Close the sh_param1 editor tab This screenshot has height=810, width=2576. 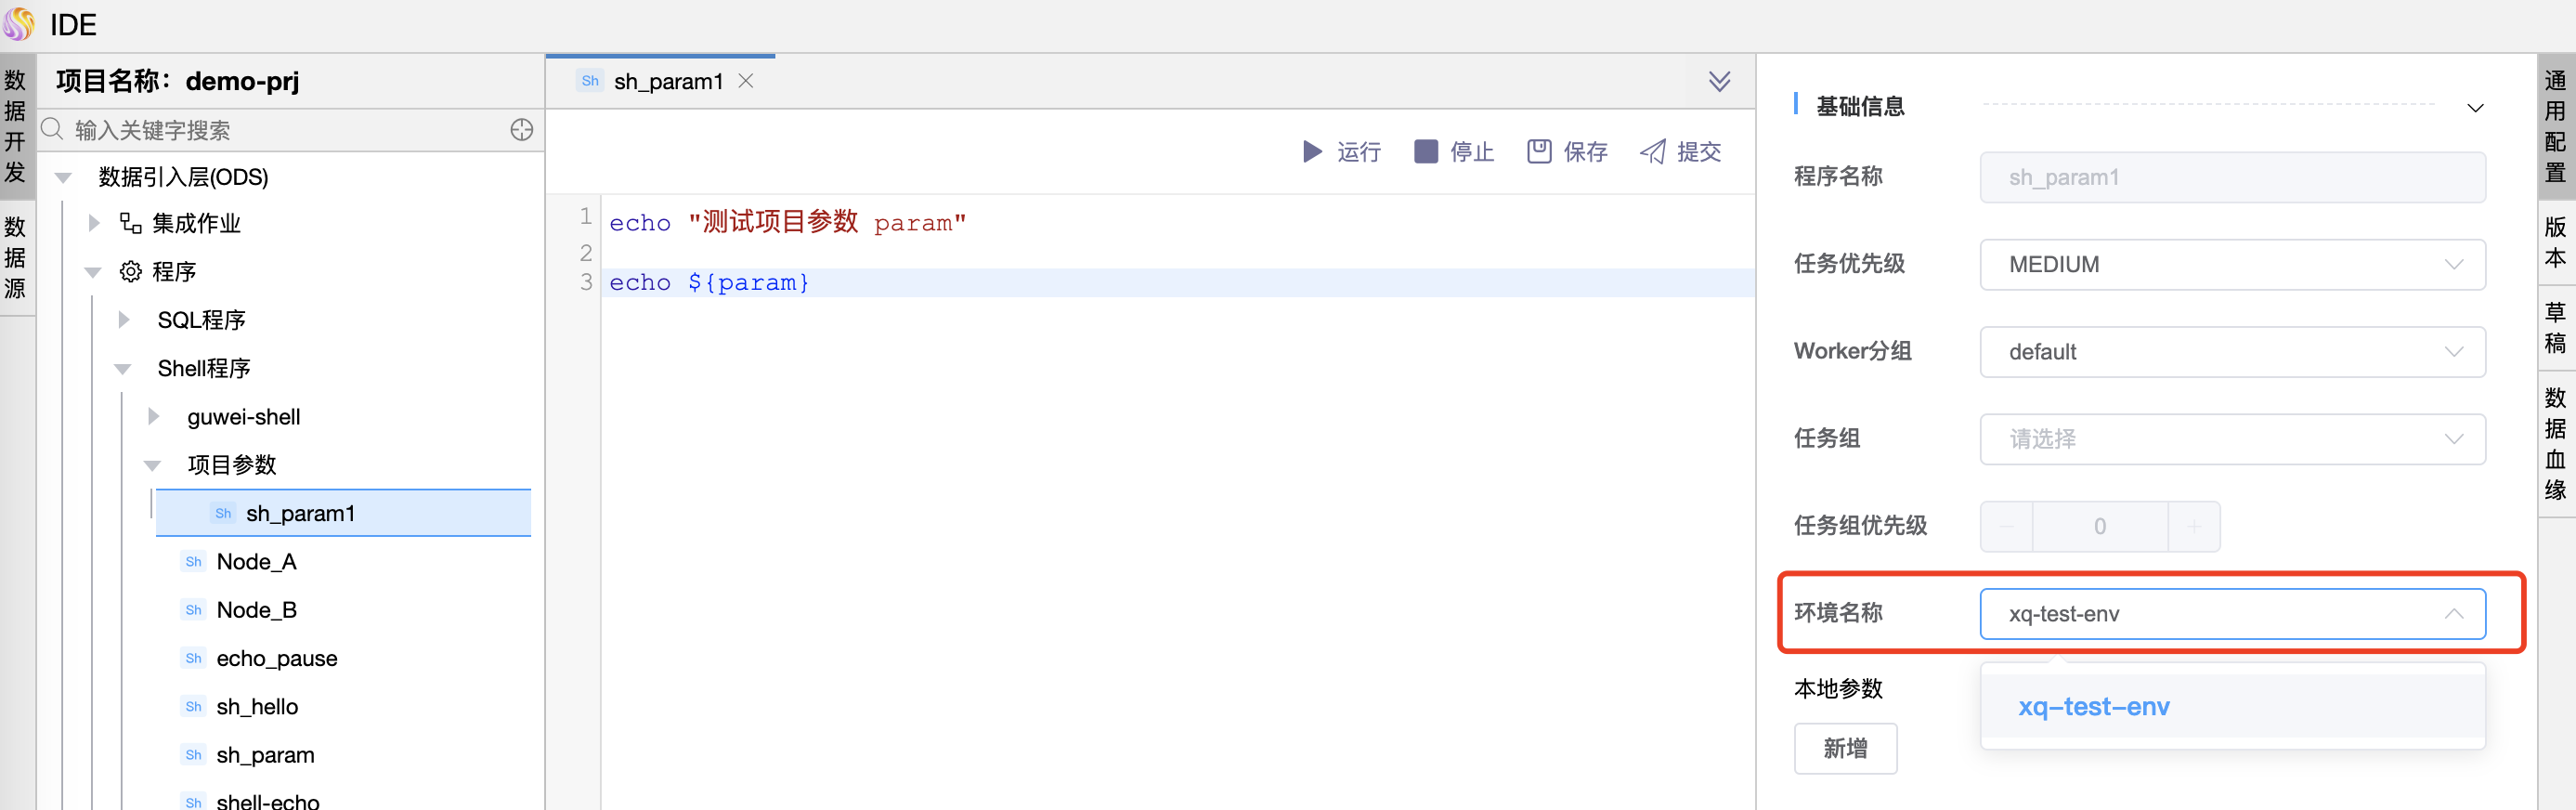(x=746, y=81)
